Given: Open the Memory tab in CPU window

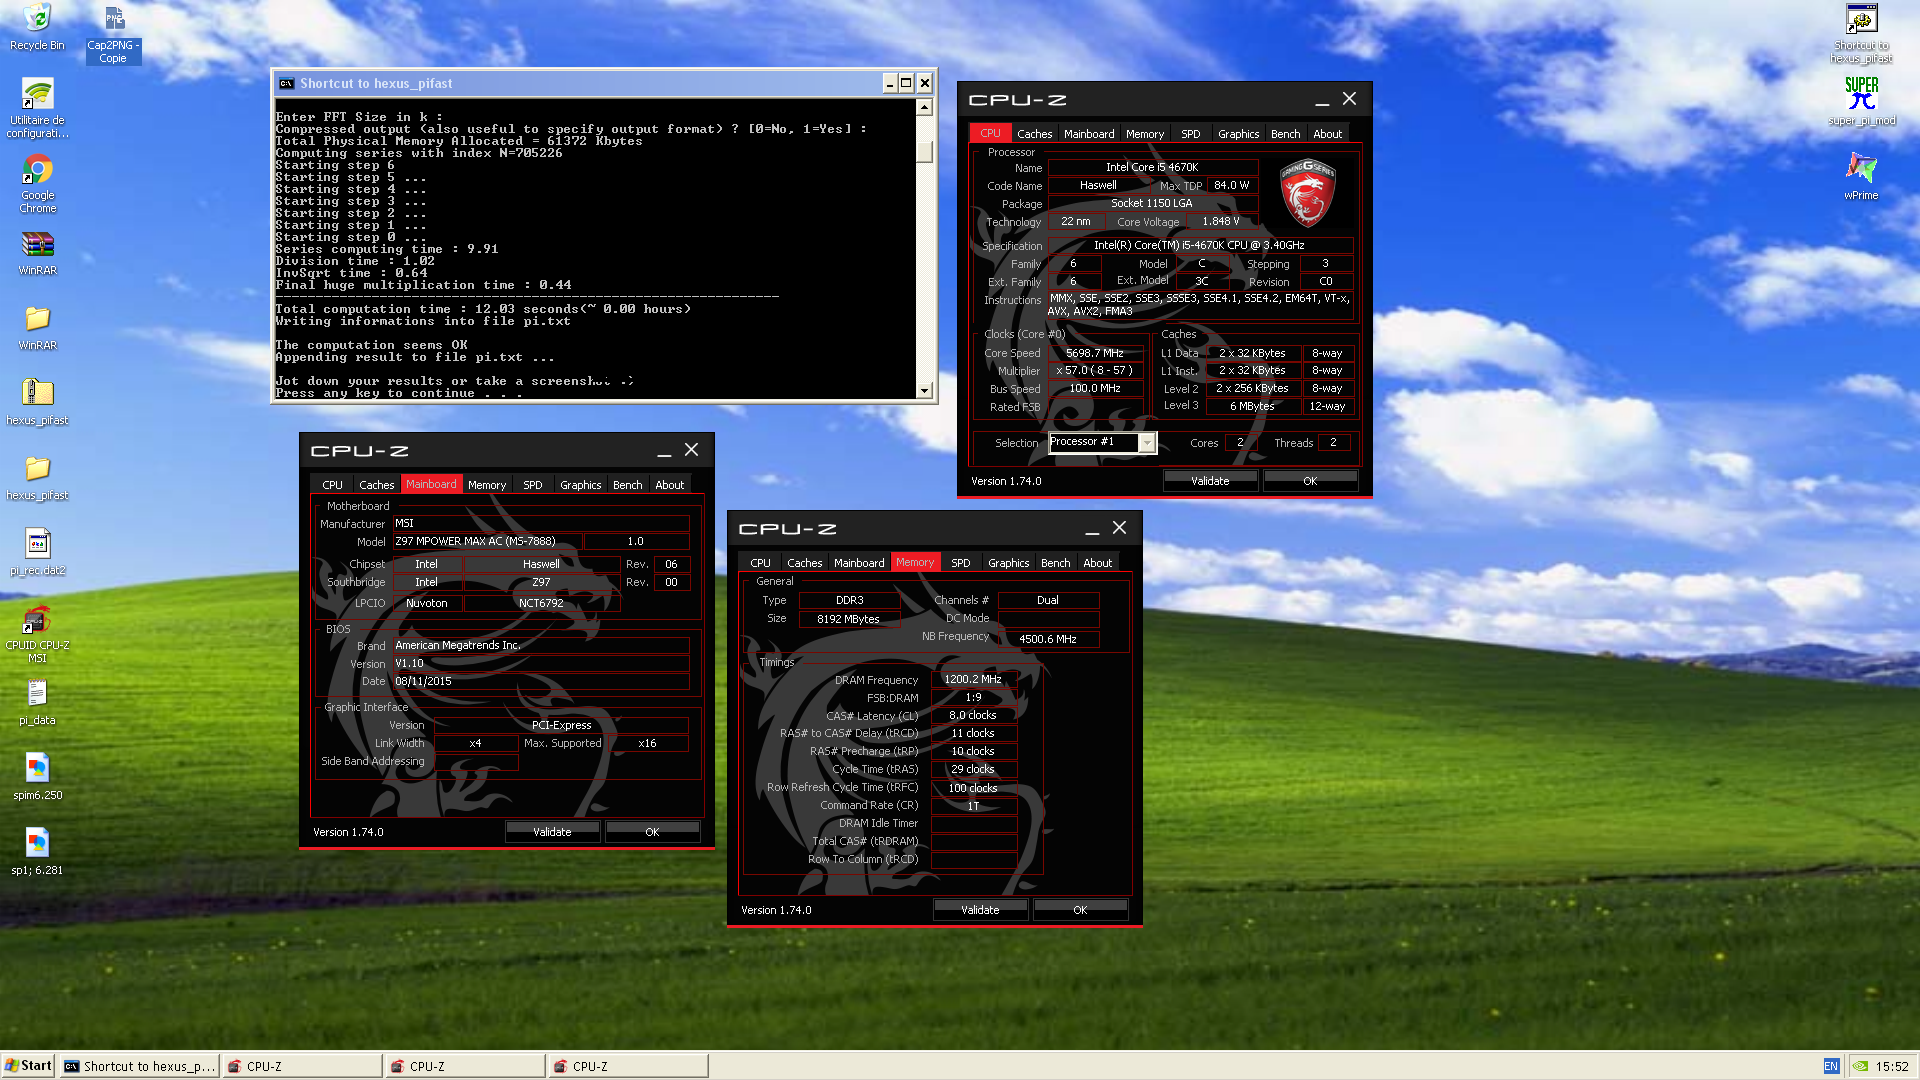Looking at the screenshot, I should [1145, 134].
